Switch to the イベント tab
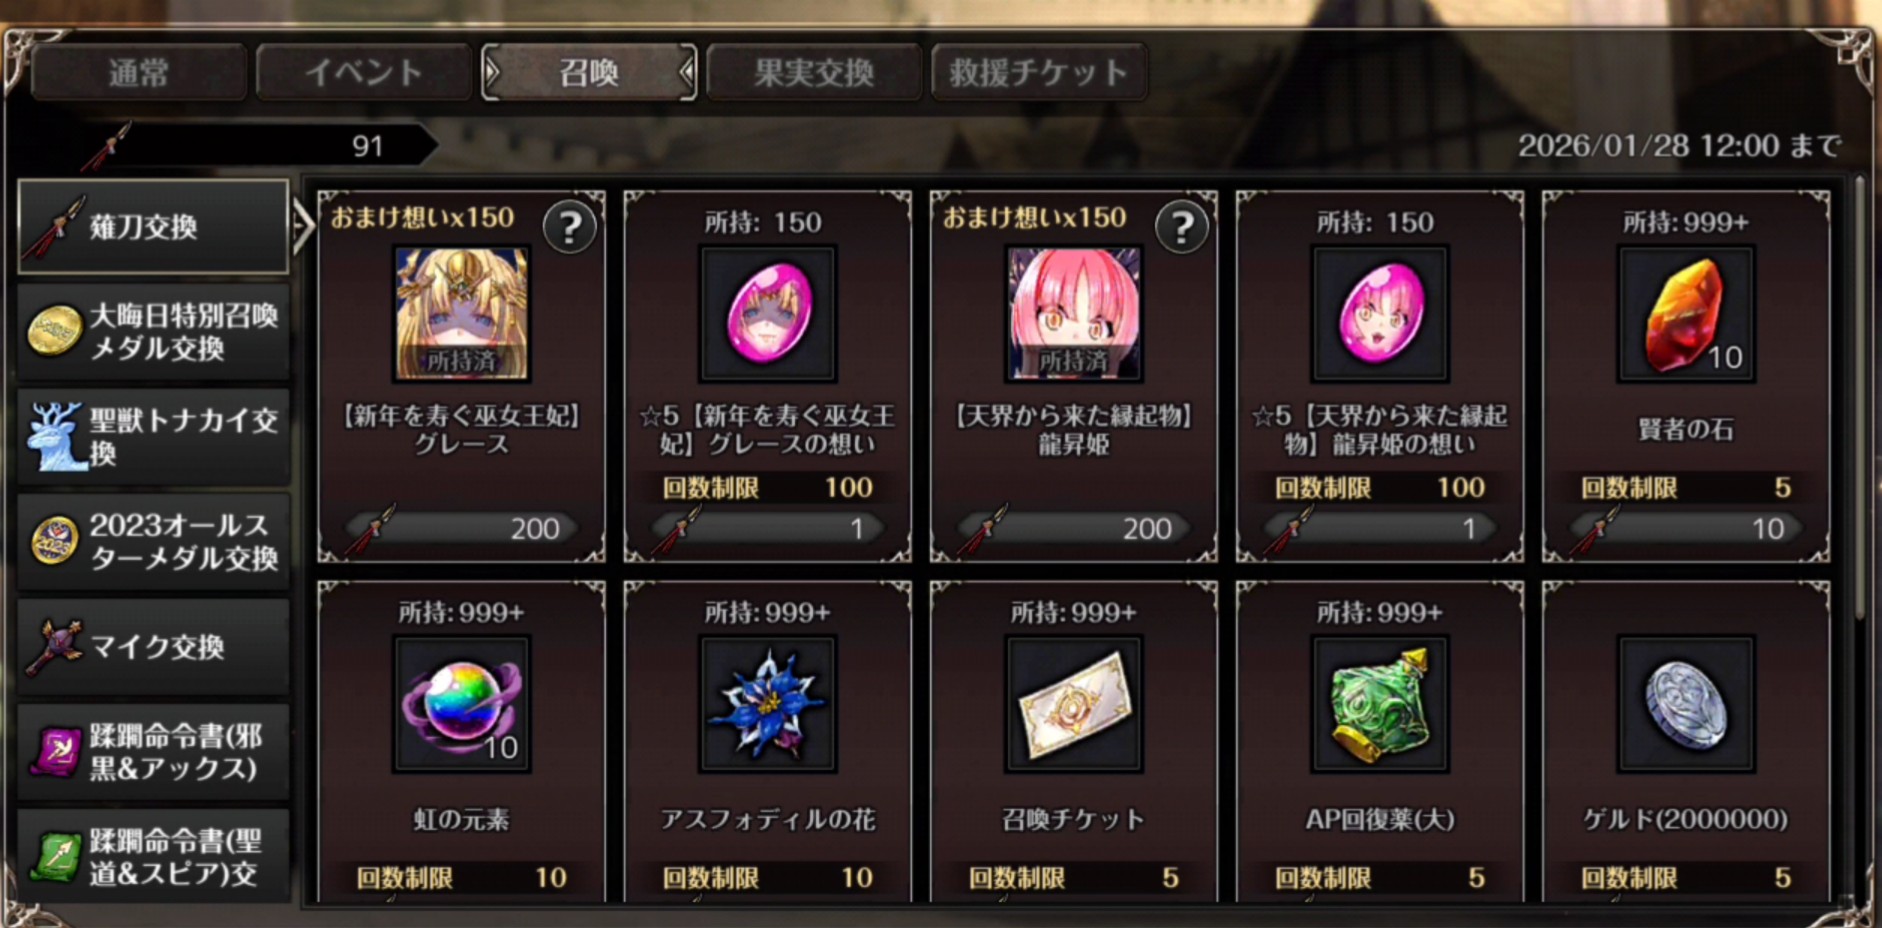The height and width of the screenshot is (928, 1882). tap(364, 72)
